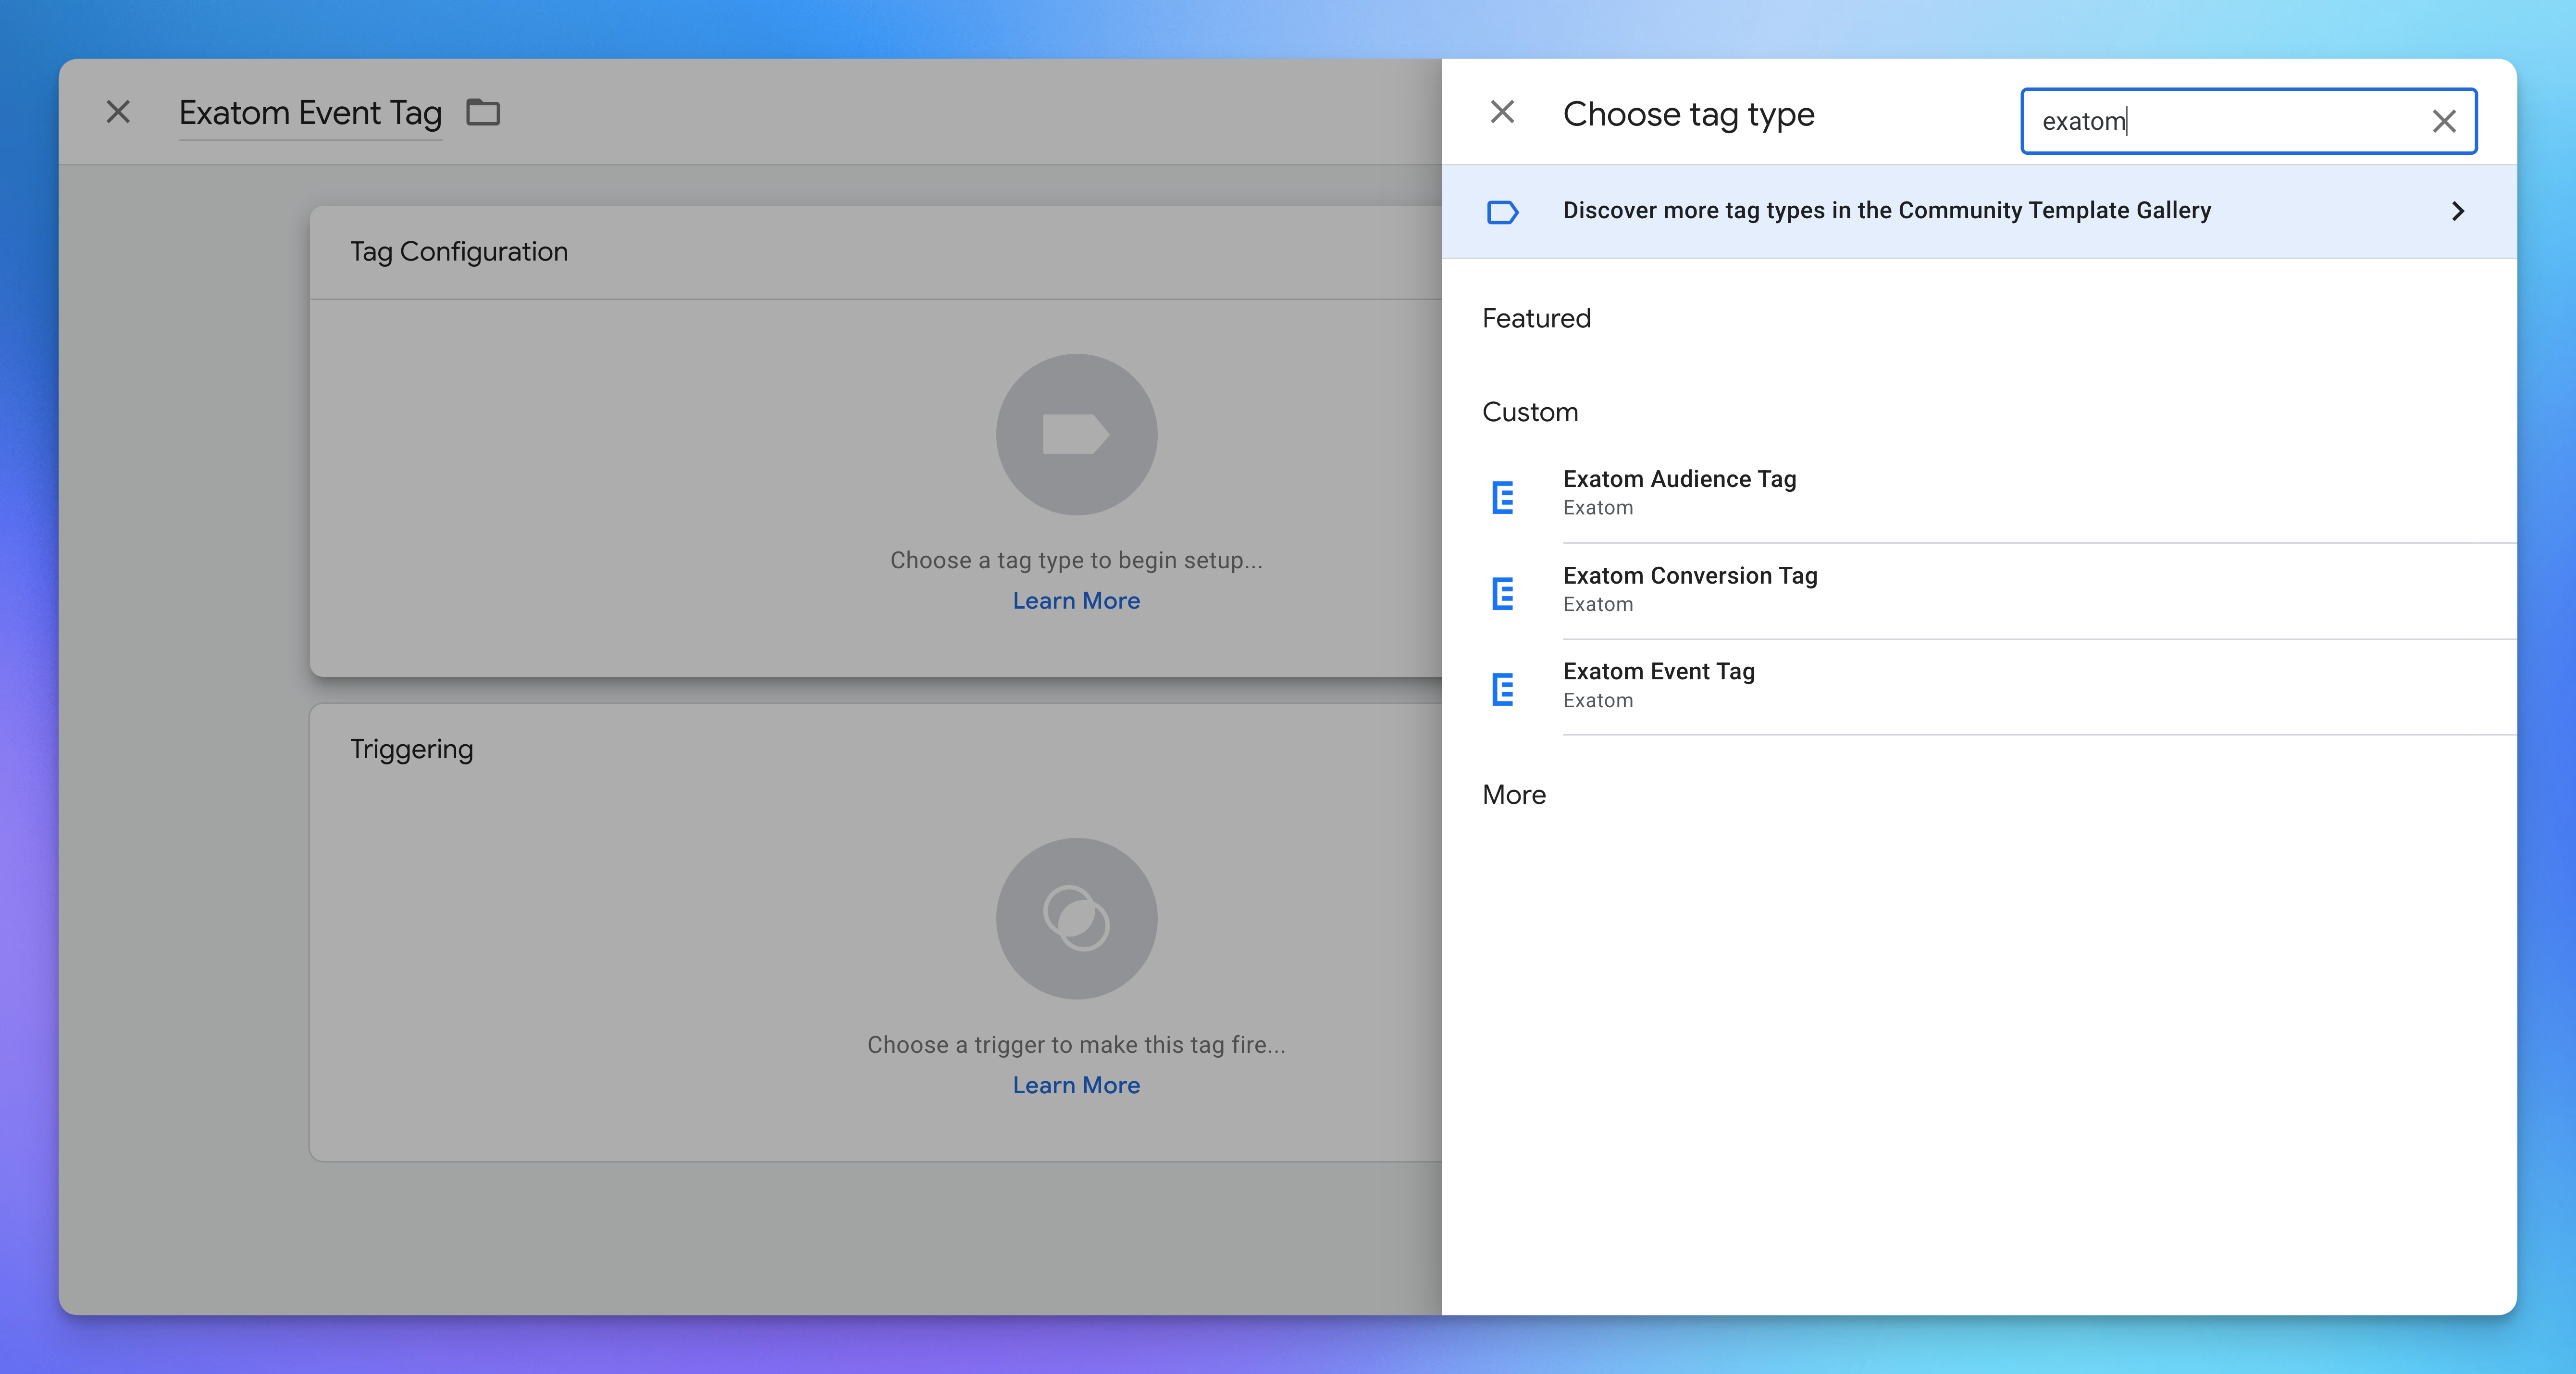Click the folder icon beside tag name
This screenshot has height=1374, width=2576.
pyautogui.click(x=483, y=113)
